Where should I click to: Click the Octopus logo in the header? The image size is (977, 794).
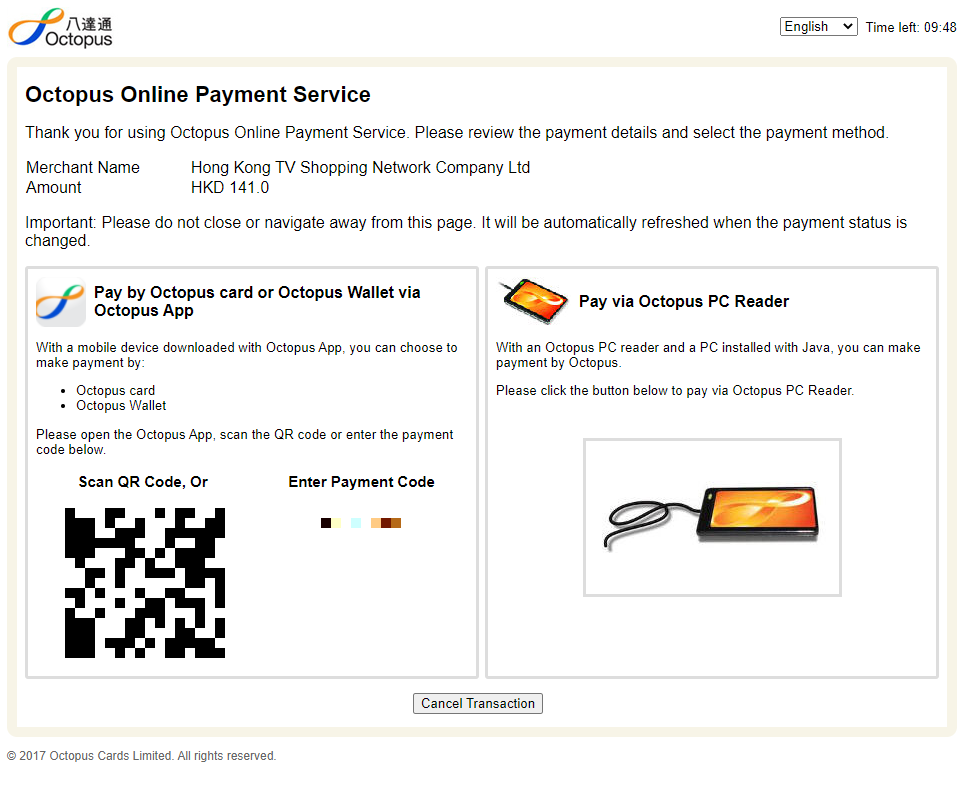click(60, 27)
